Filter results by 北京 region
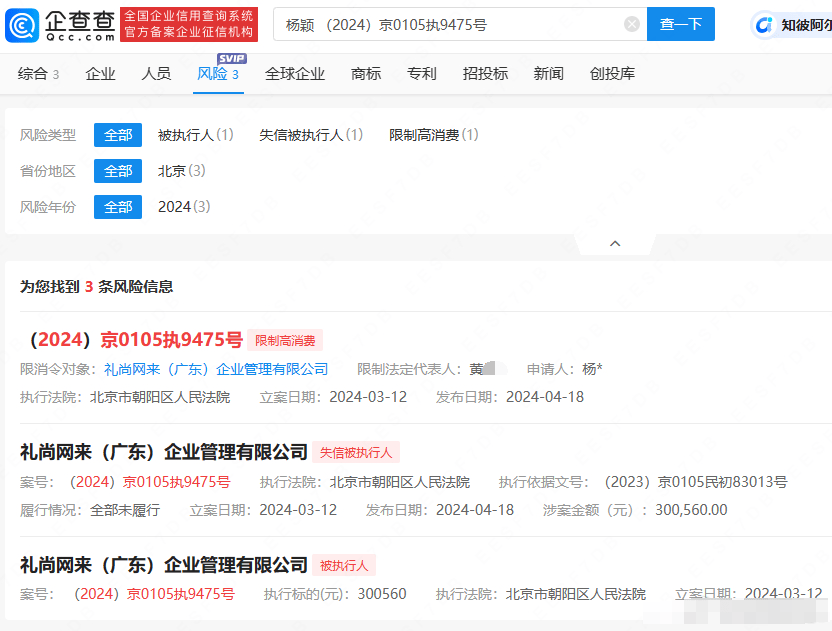832x631 pixels. click(181, 171)
